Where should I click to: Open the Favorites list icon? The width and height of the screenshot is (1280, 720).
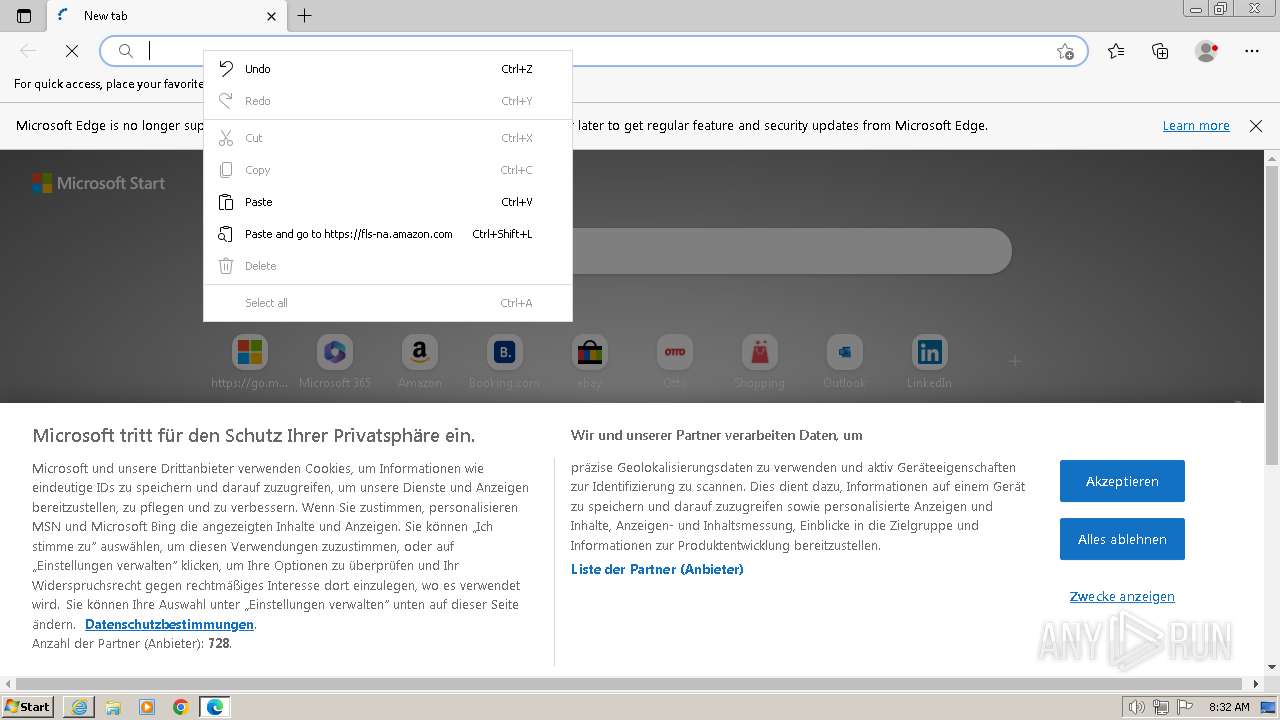coord(1116,51)
